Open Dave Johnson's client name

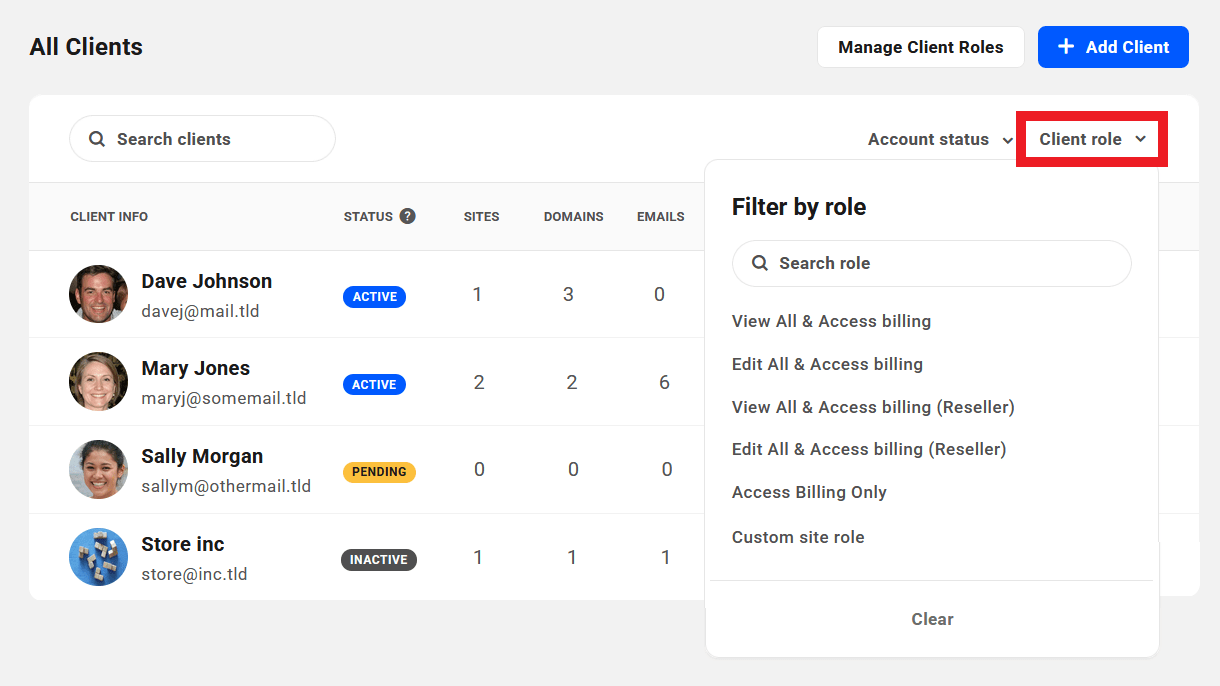click(x=207, y=281)
